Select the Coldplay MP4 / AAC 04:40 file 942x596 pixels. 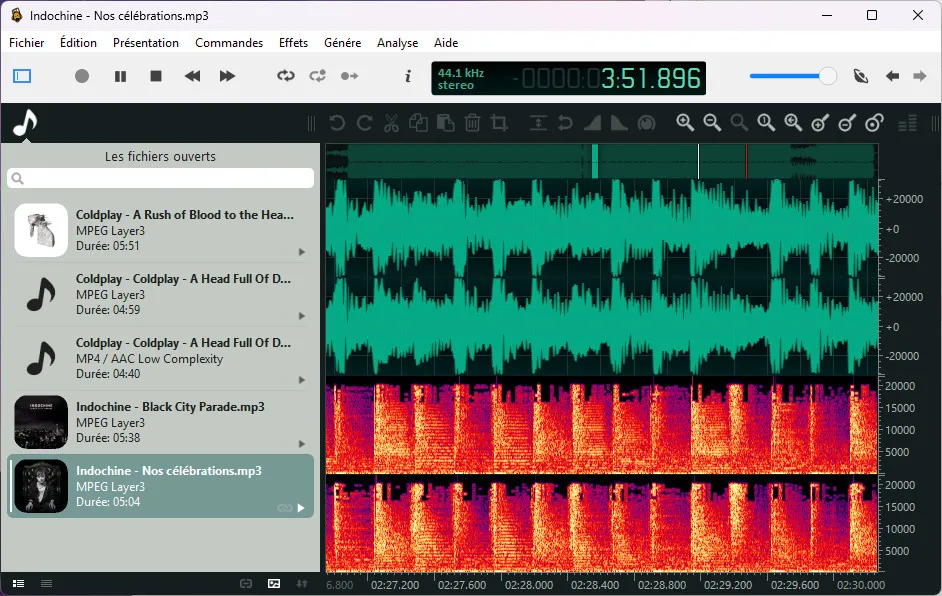pyautogui.click(x=160, y=359)
